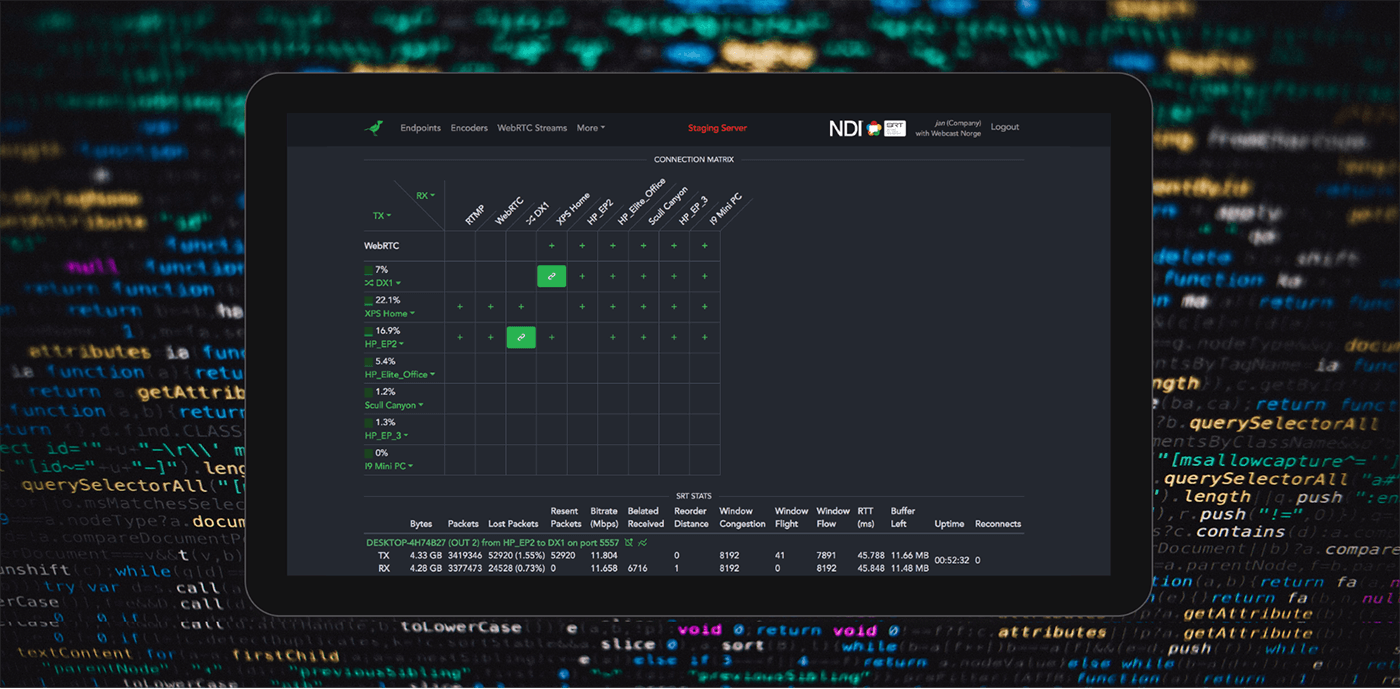Image resolution: width=1400 pixels, height=689 pixels.
Task: Add connection from WebRTC to HP_EP_3
Action: (x=674, y=246)
